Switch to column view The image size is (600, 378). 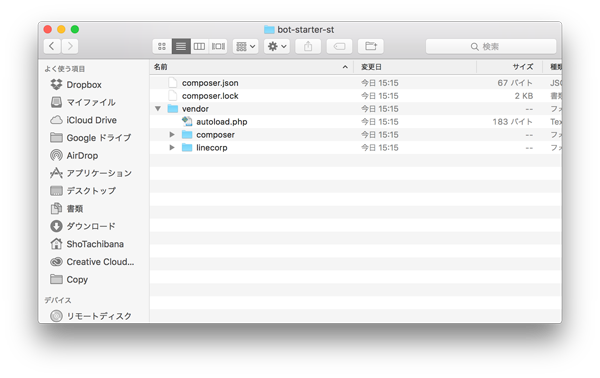click(199, 46)
